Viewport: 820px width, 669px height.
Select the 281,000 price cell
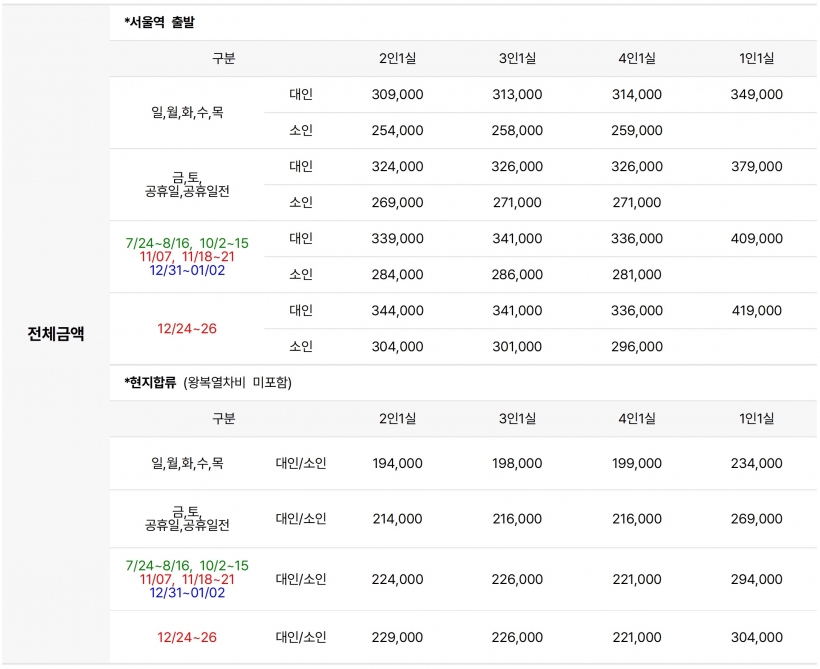point(636,275)
